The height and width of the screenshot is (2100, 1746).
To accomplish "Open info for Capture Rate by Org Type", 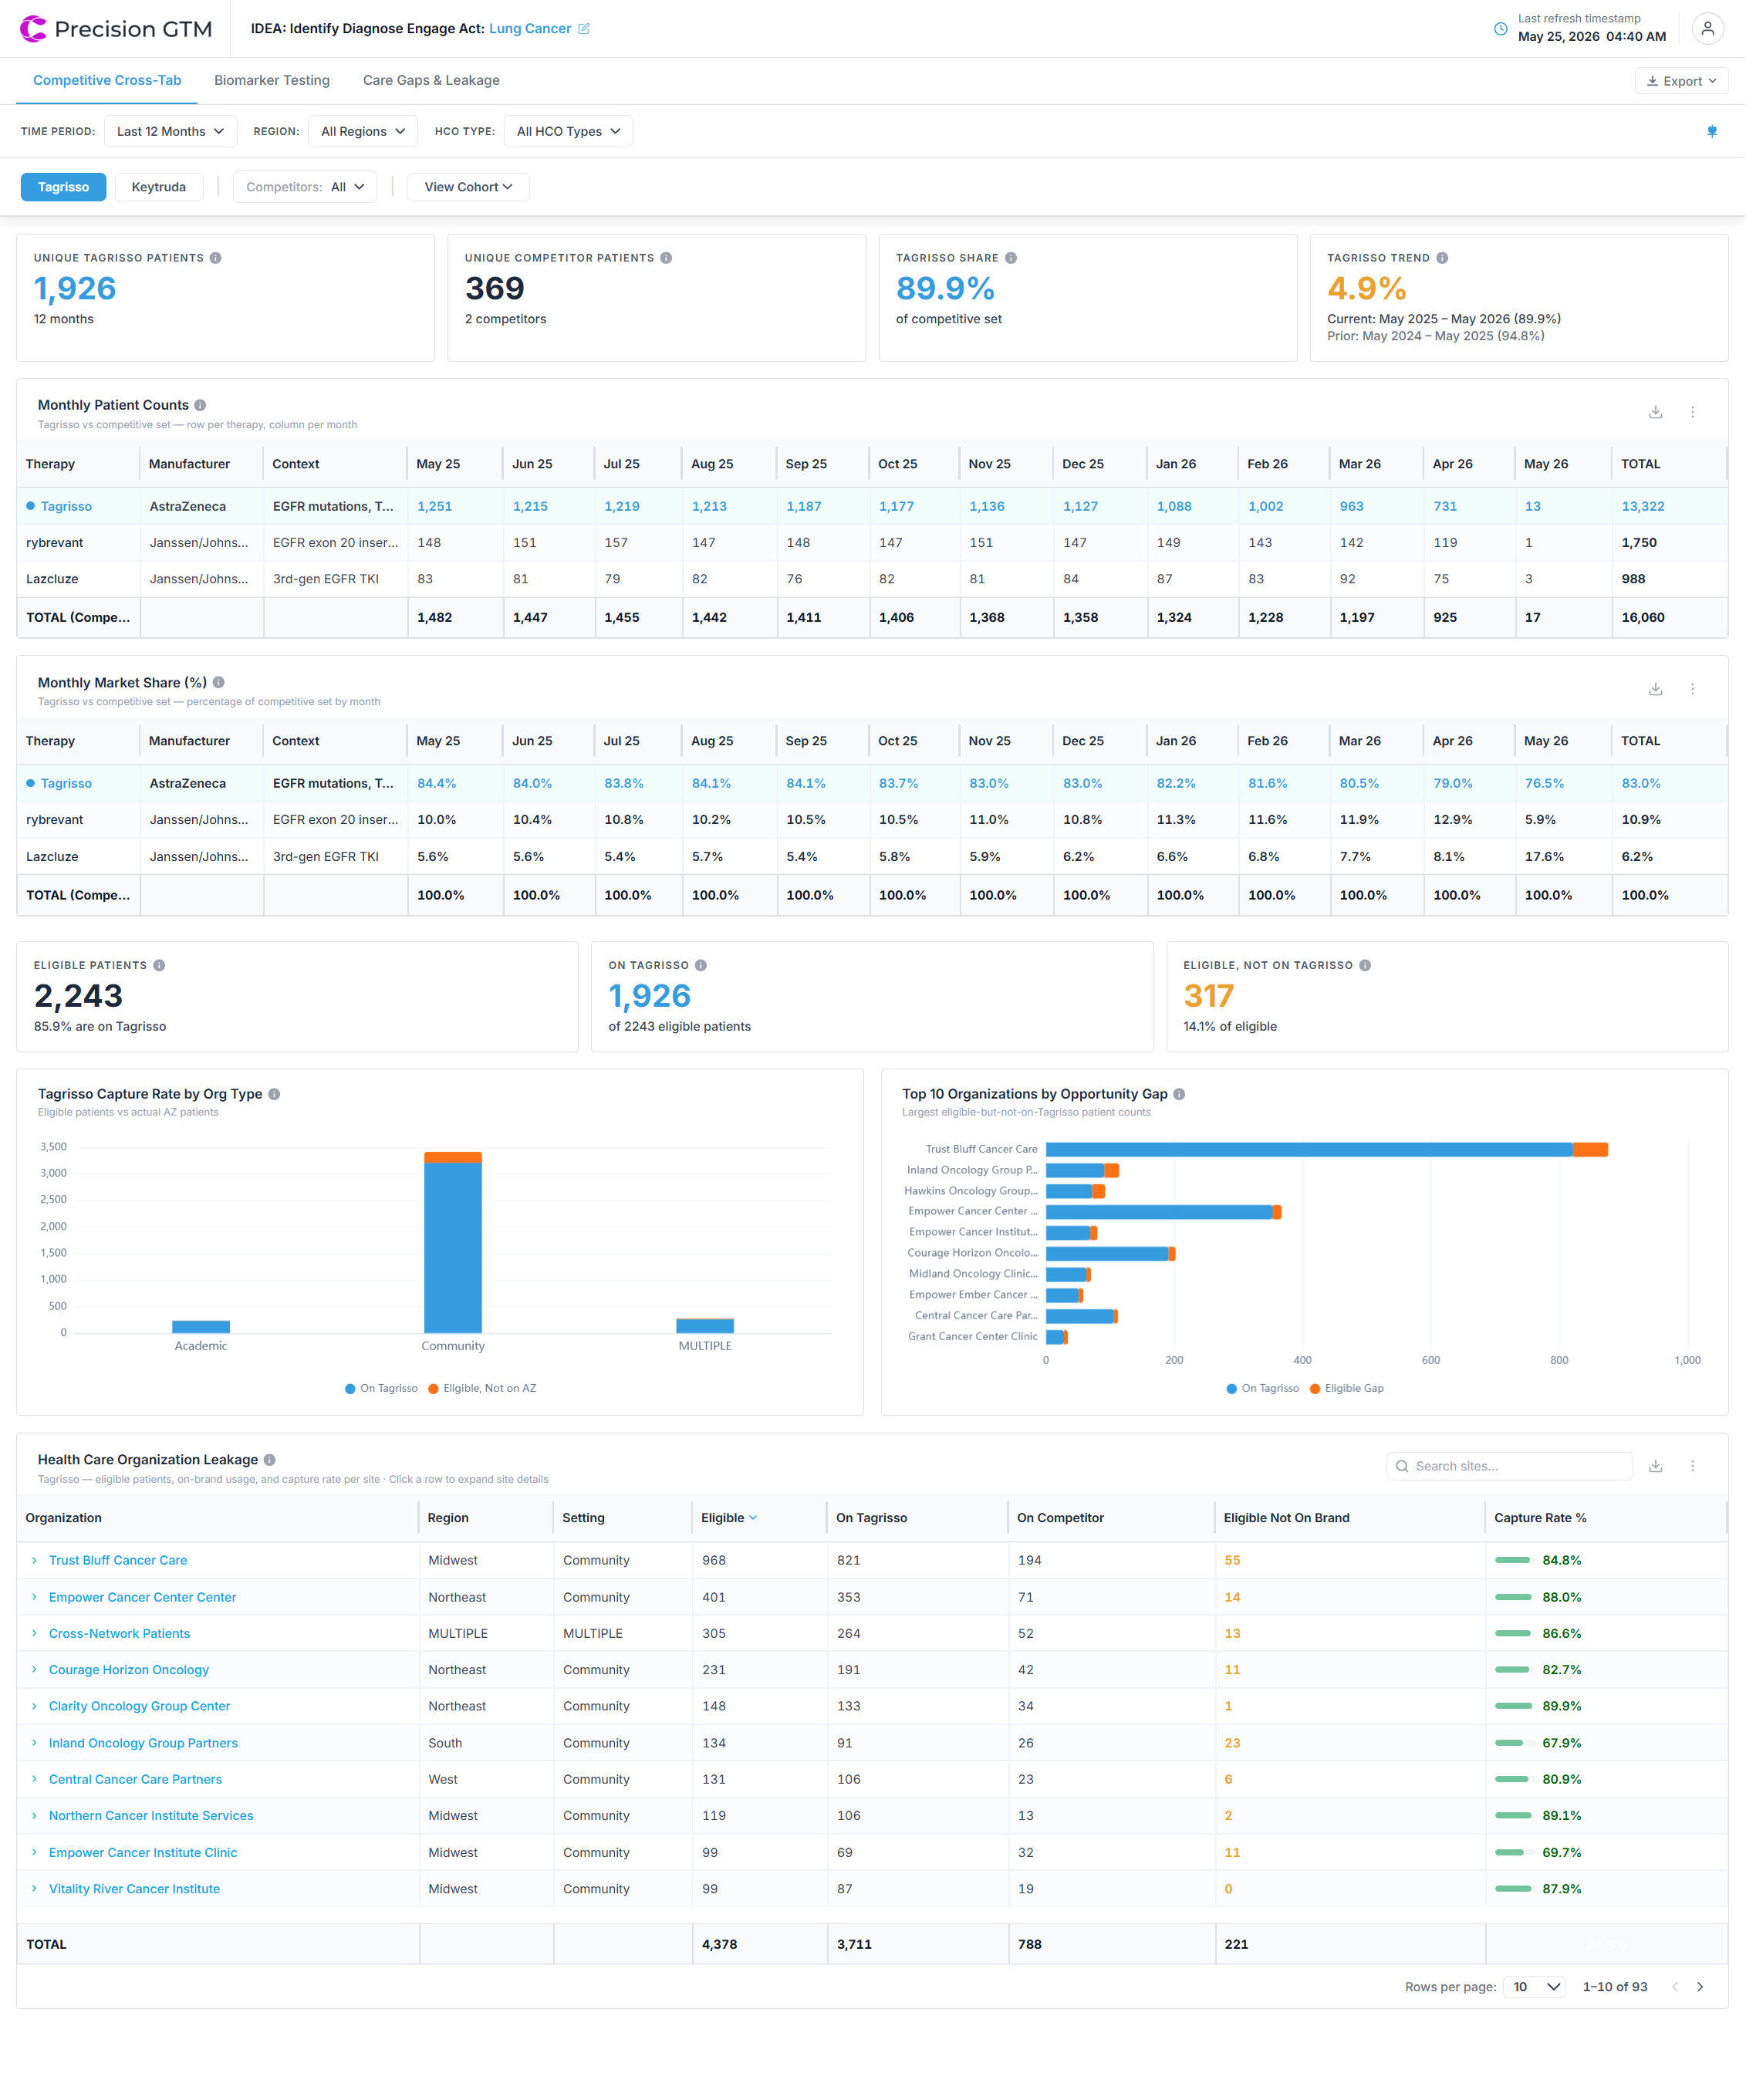I will tap(274, 1094).
